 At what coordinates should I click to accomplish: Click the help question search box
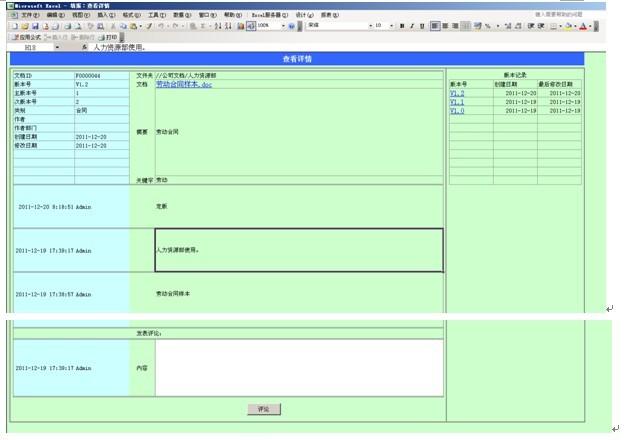coord(559,15)
